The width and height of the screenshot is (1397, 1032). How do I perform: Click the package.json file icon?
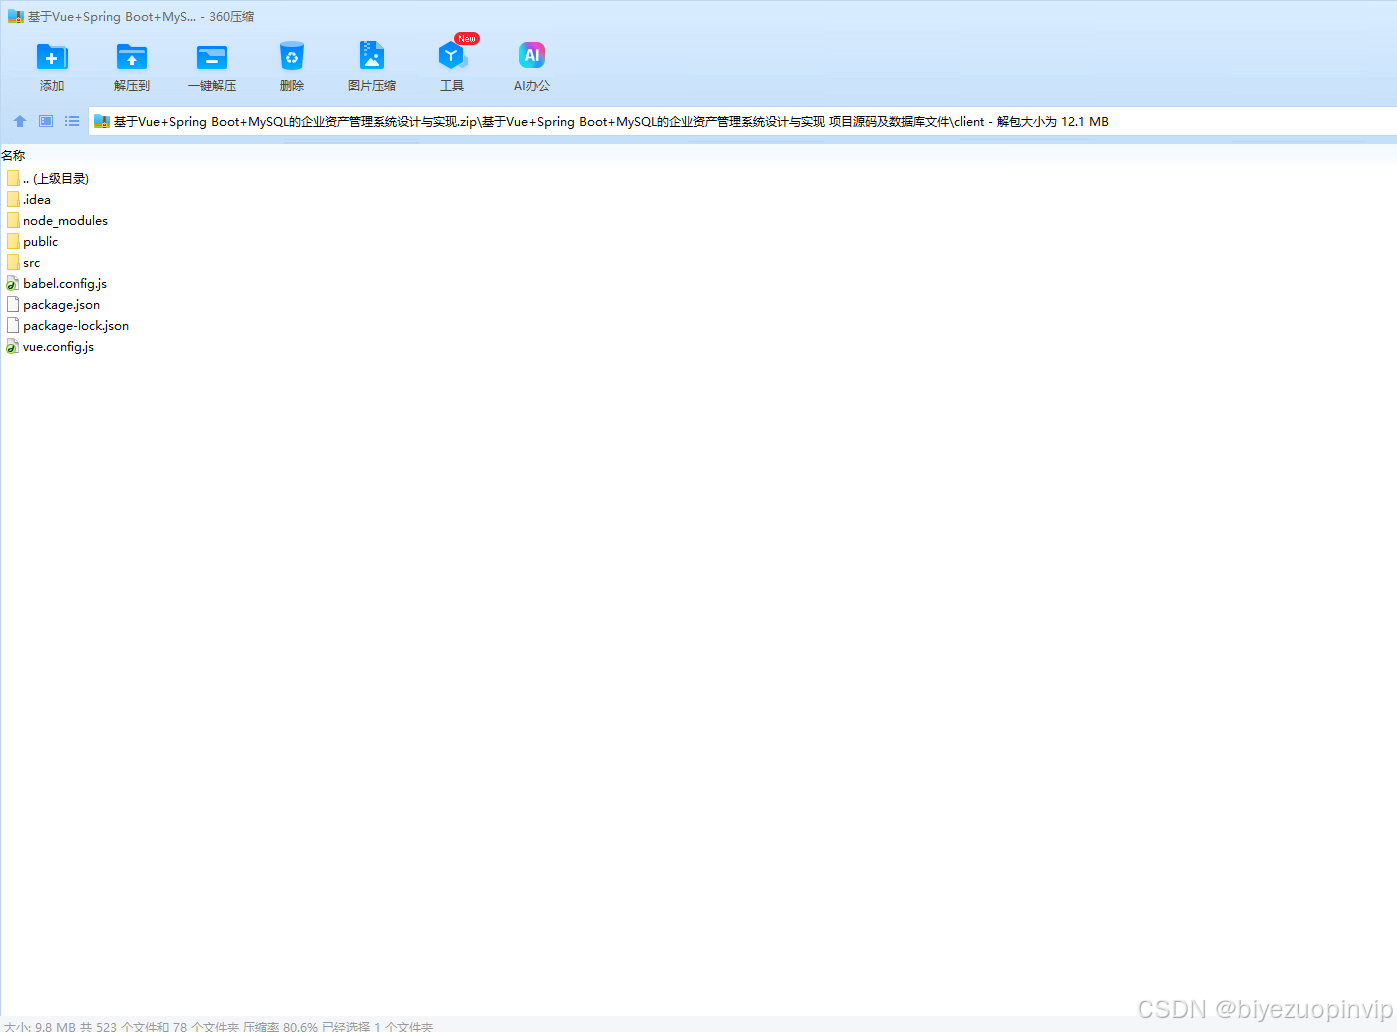click(13, 305)
